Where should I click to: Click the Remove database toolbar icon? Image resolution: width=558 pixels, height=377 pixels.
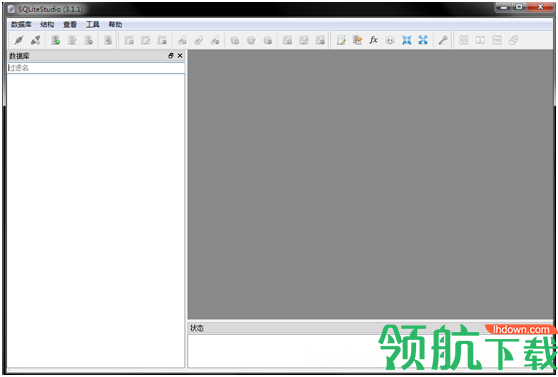[89, 40]
